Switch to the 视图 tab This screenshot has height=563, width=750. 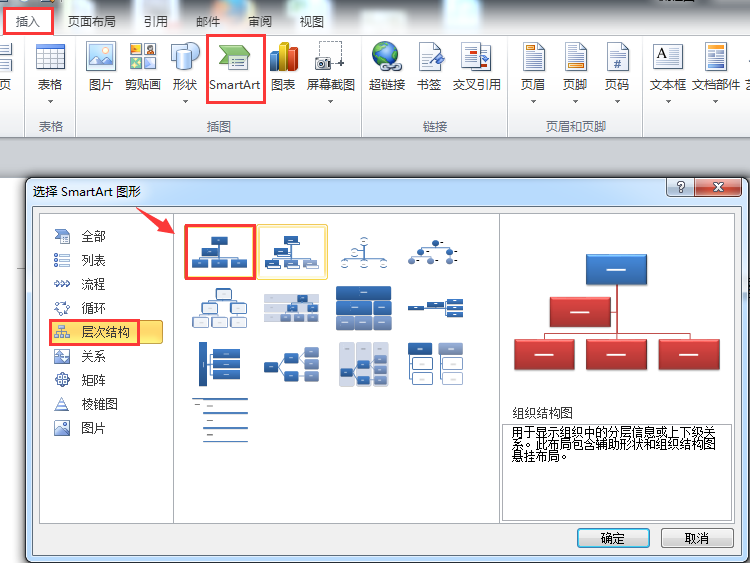point(311,22)
